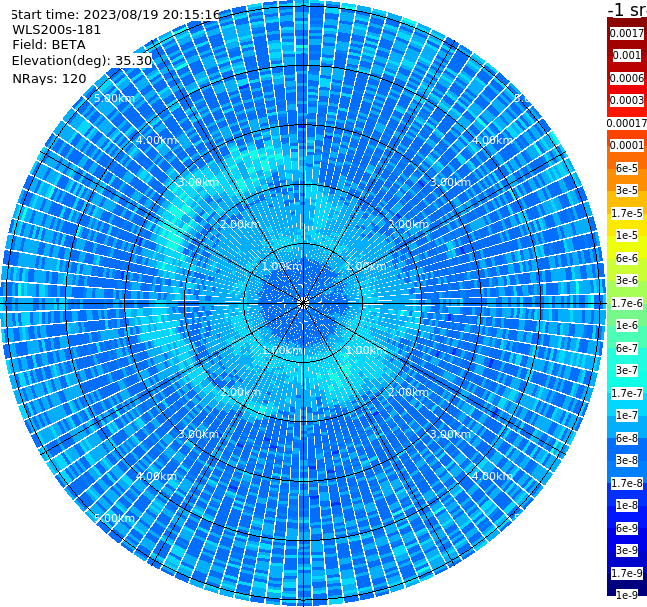647x607 pixels.
Task: Click the 3e-8 colorbar value
Action: click(x=627, y=460)
